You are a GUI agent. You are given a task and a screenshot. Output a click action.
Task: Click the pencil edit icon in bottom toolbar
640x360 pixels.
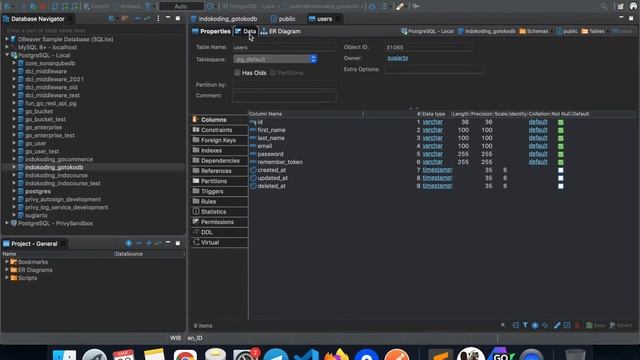[x=557, y=325]
